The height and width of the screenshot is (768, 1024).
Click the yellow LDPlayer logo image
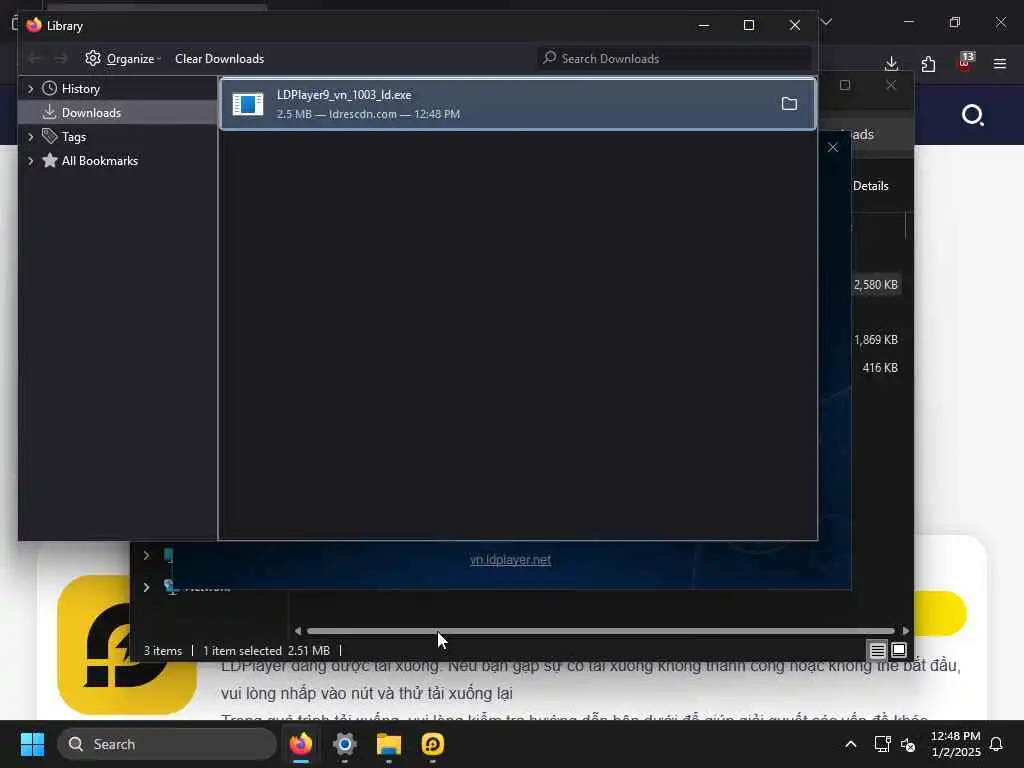tap(127, 645)
